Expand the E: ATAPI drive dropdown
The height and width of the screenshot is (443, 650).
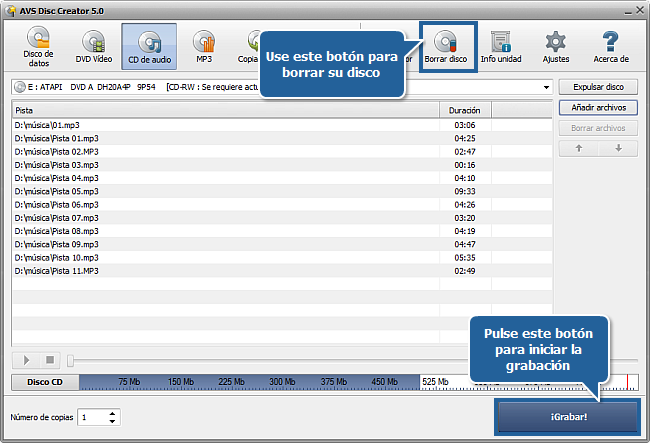546,87
